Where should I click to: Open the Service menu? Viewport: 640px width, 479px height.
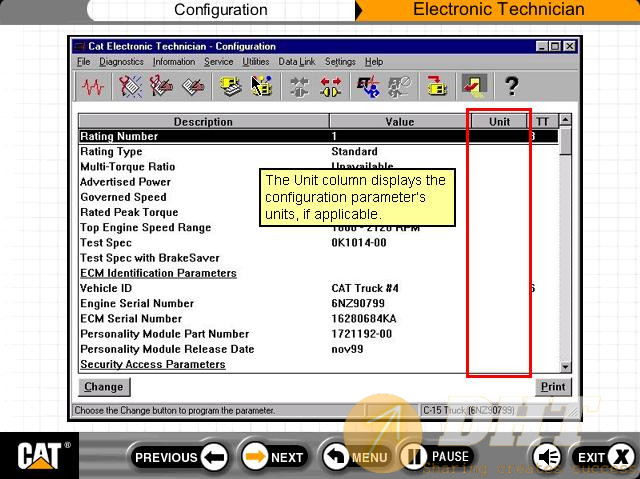218,62
